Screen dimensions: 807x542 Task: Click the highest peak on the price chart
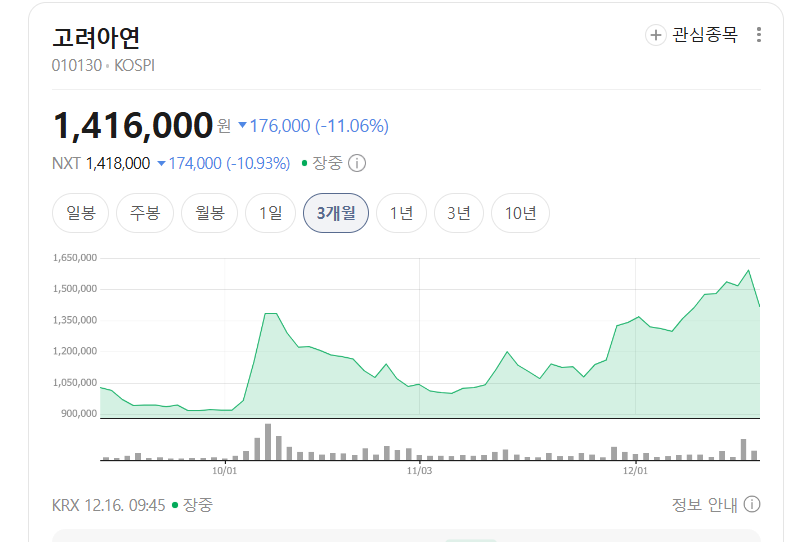coord(748,270)
